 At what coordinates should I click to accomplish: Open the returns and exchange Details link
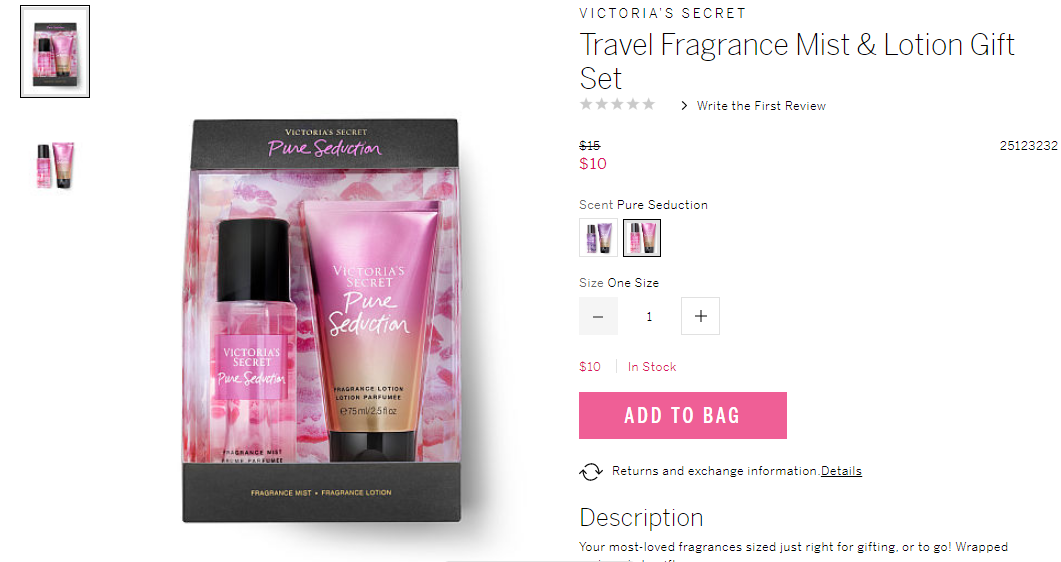coord(841,471)
